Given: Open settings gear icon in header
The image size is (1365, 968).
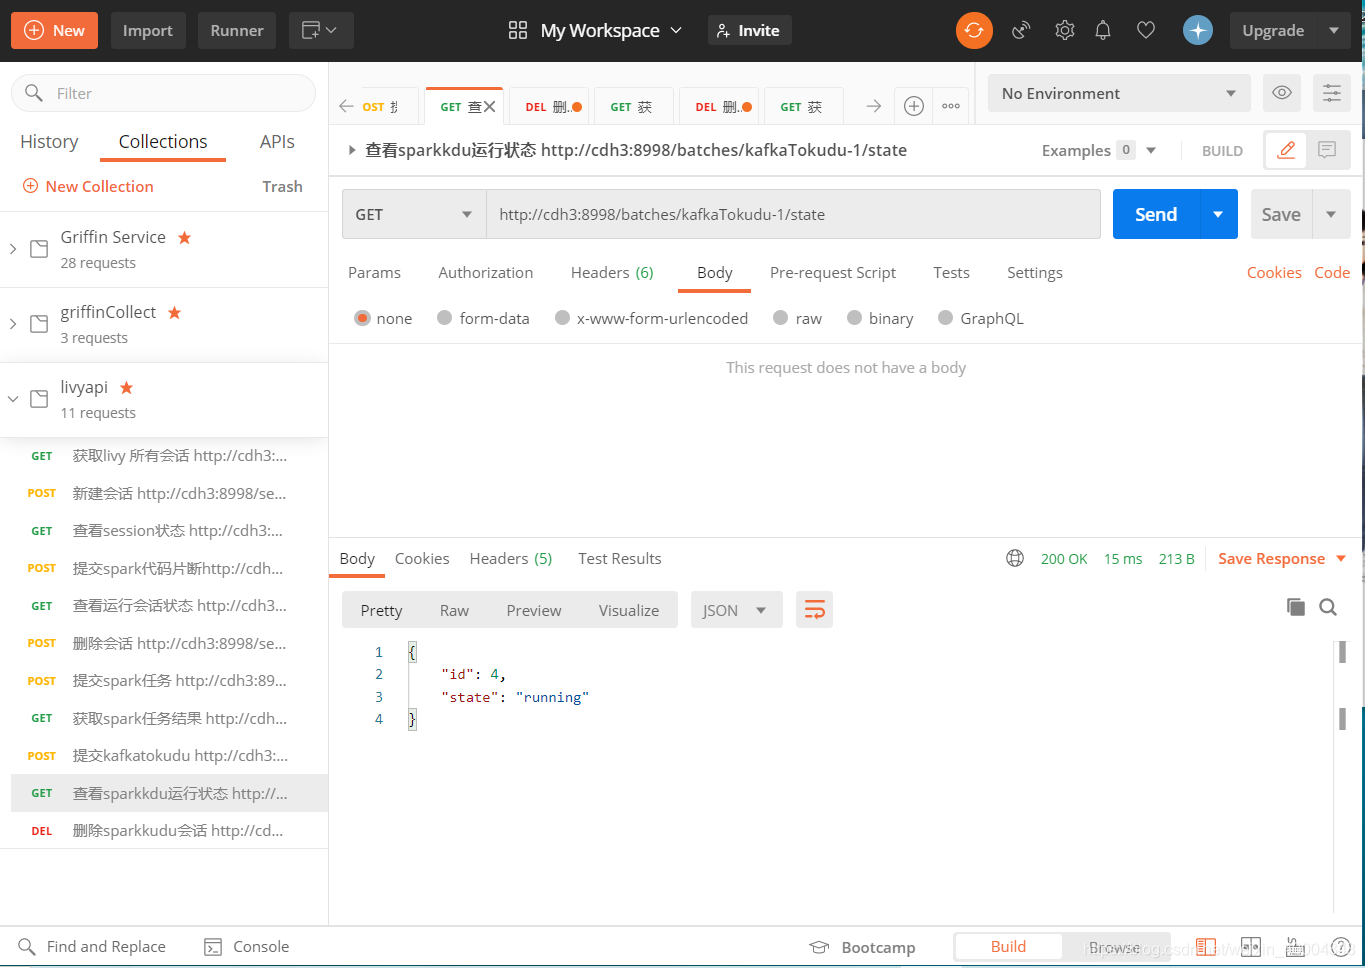Looking at the screenshot, I should coord(1065,31).
